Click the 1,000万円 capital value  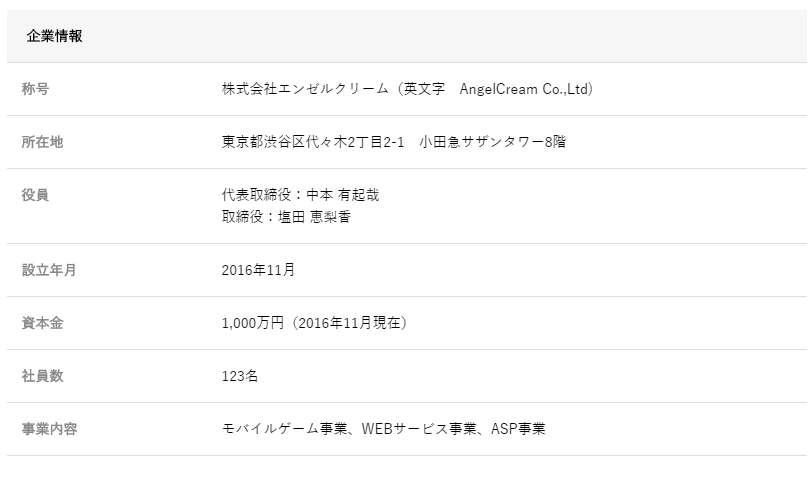click(254, 323)
